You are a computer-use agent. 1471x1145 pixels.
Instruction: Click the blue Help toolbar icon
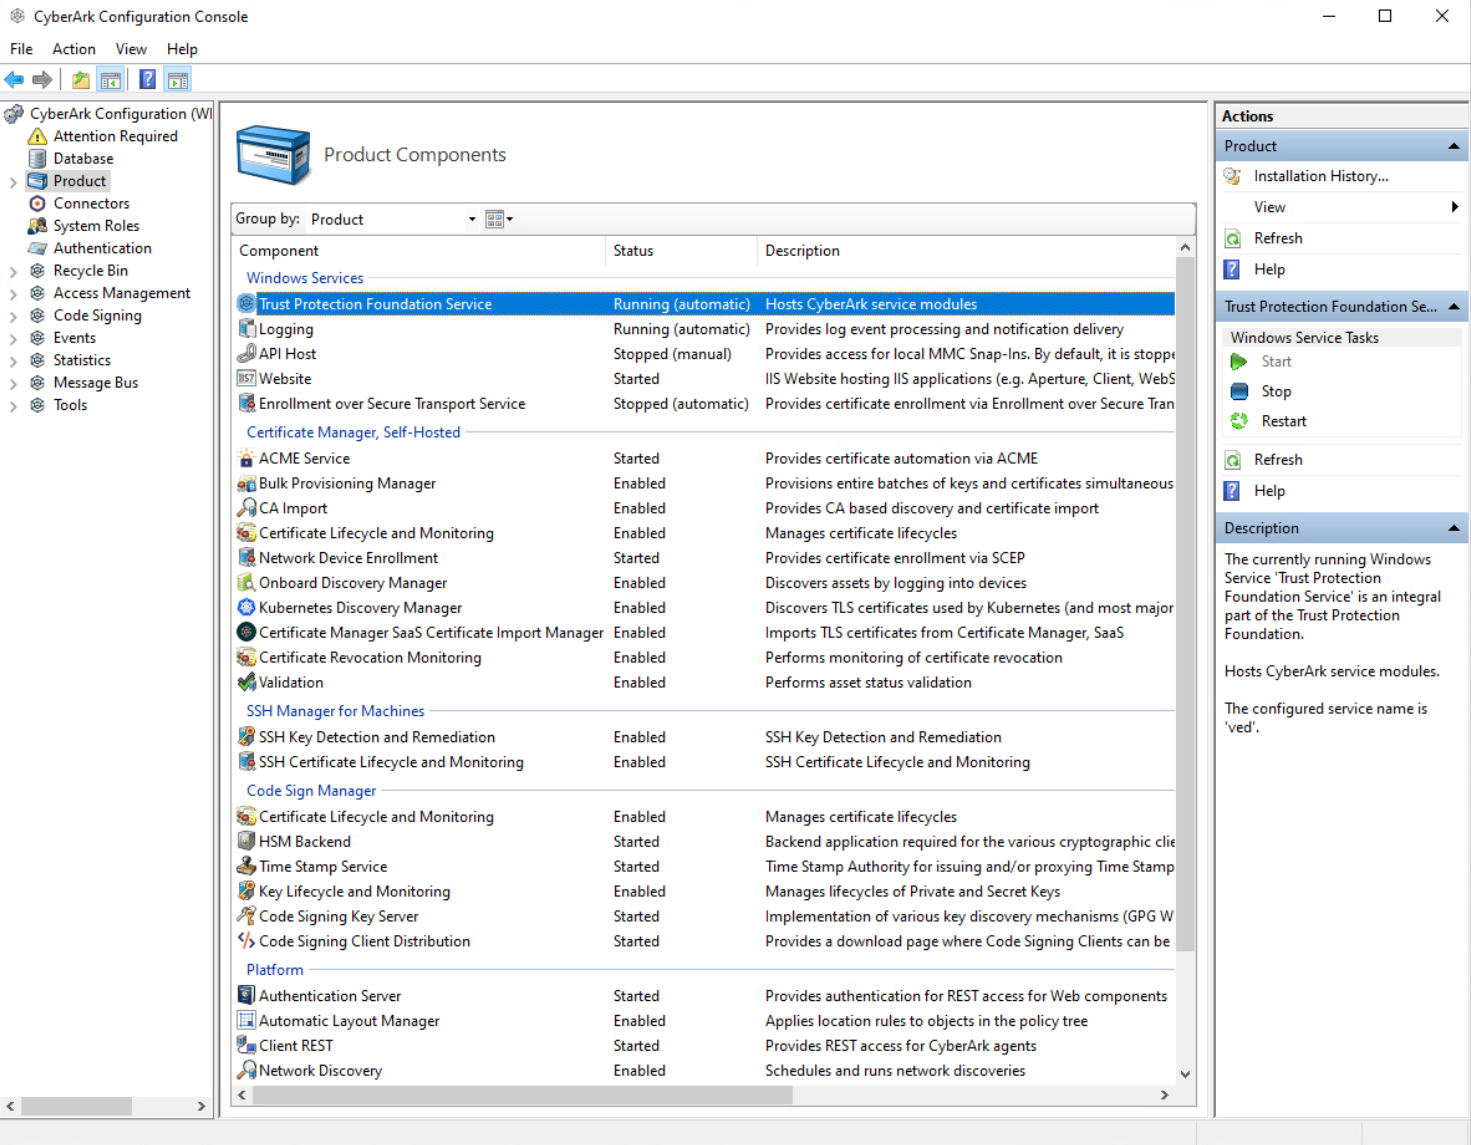coord(147,80)
